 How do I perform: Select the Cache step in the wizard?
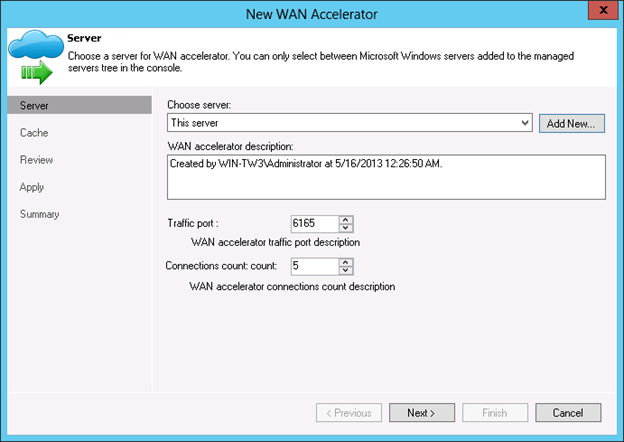click(34, 132)
